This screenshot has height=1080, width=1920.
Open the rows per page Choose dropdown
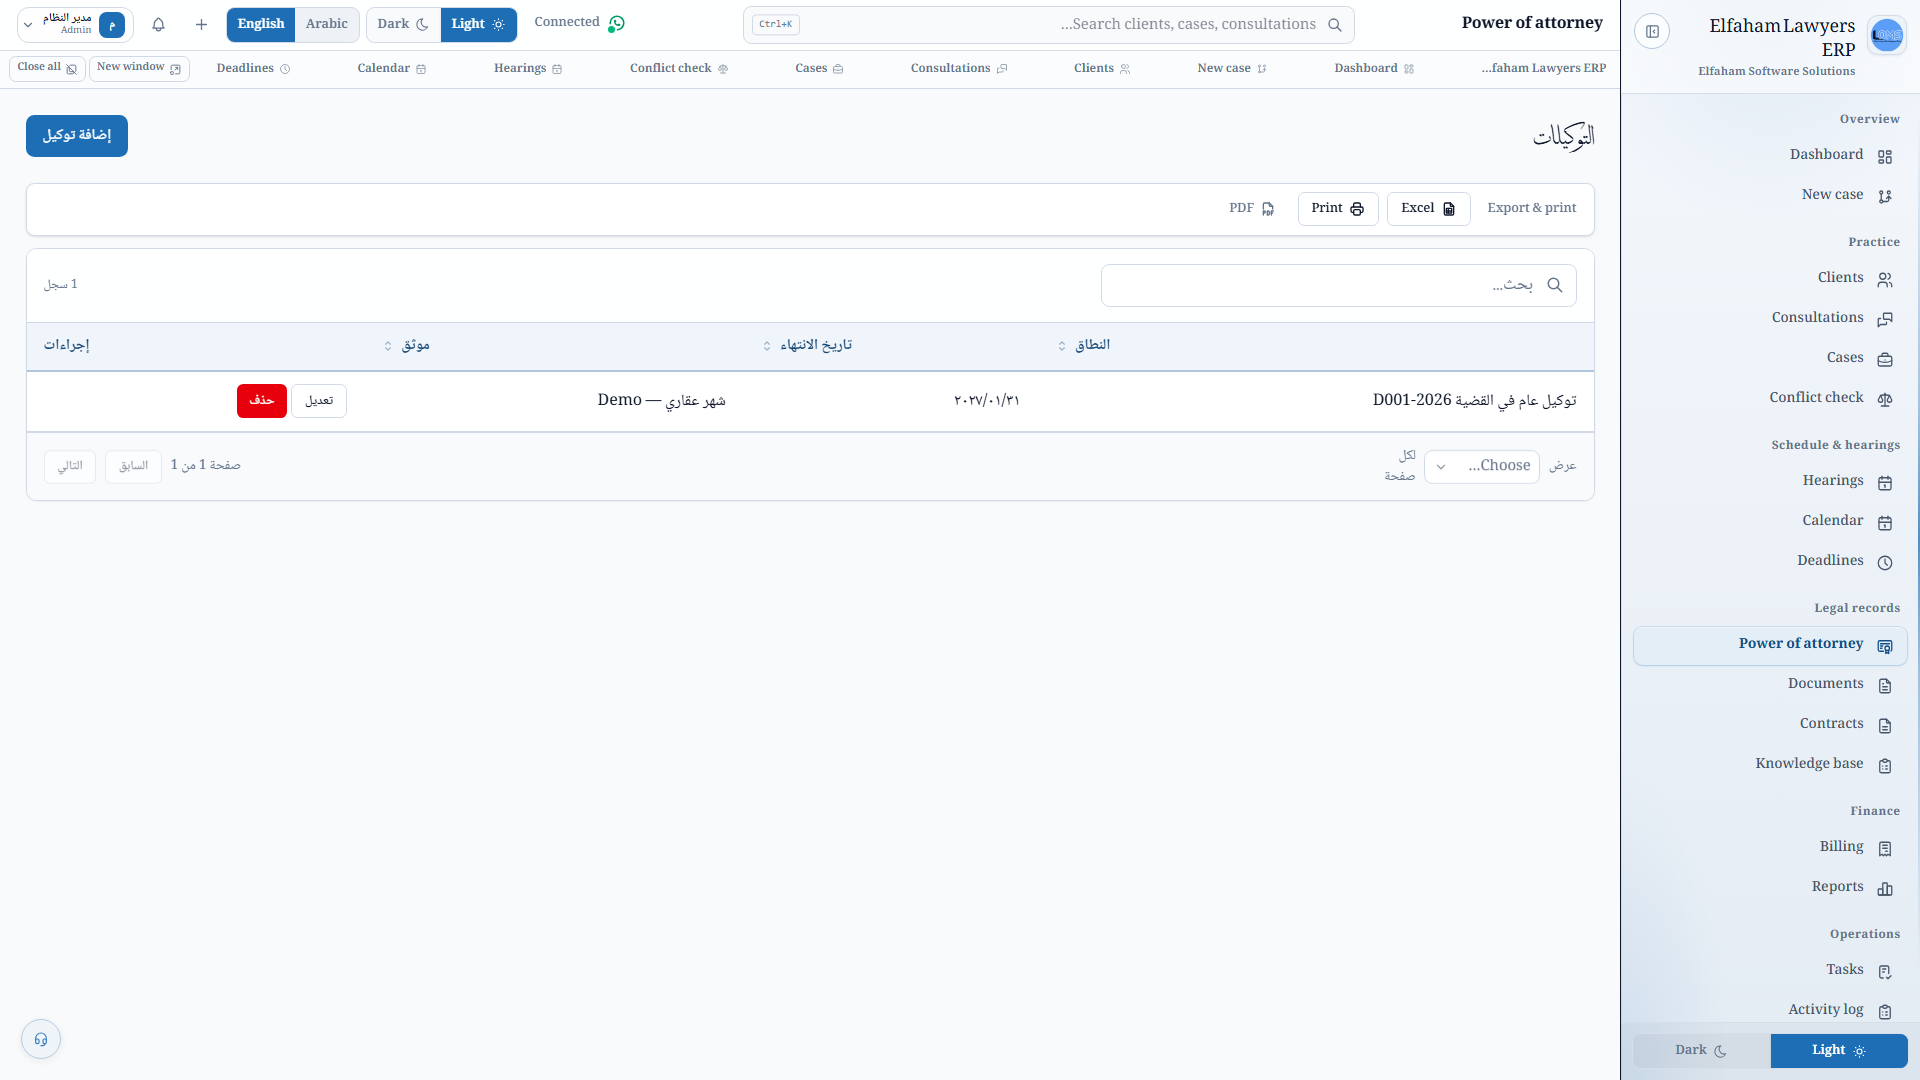point(1482,466)
